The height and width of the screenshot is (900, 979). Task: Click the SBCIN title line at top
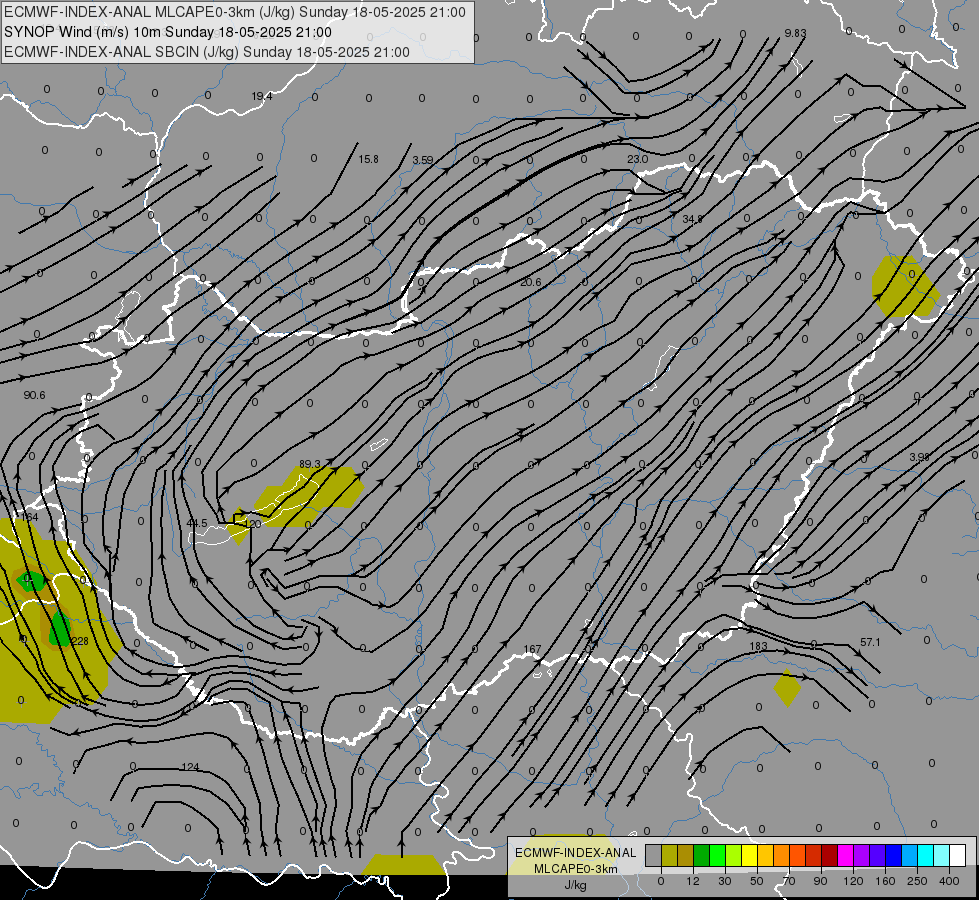click(x=207, y=52)
